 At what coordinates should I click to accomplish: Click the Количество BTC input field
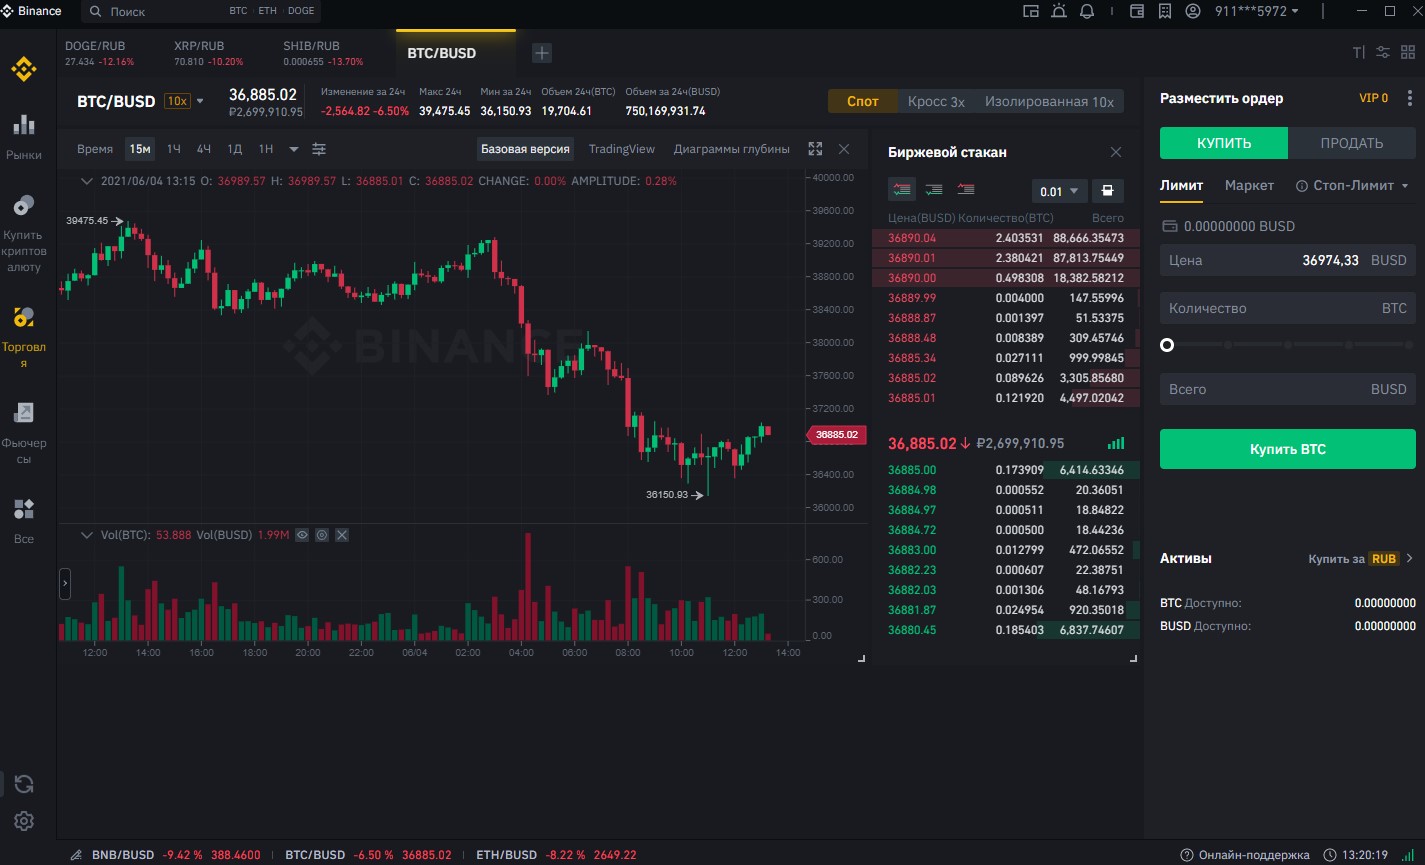point(1288,308)
